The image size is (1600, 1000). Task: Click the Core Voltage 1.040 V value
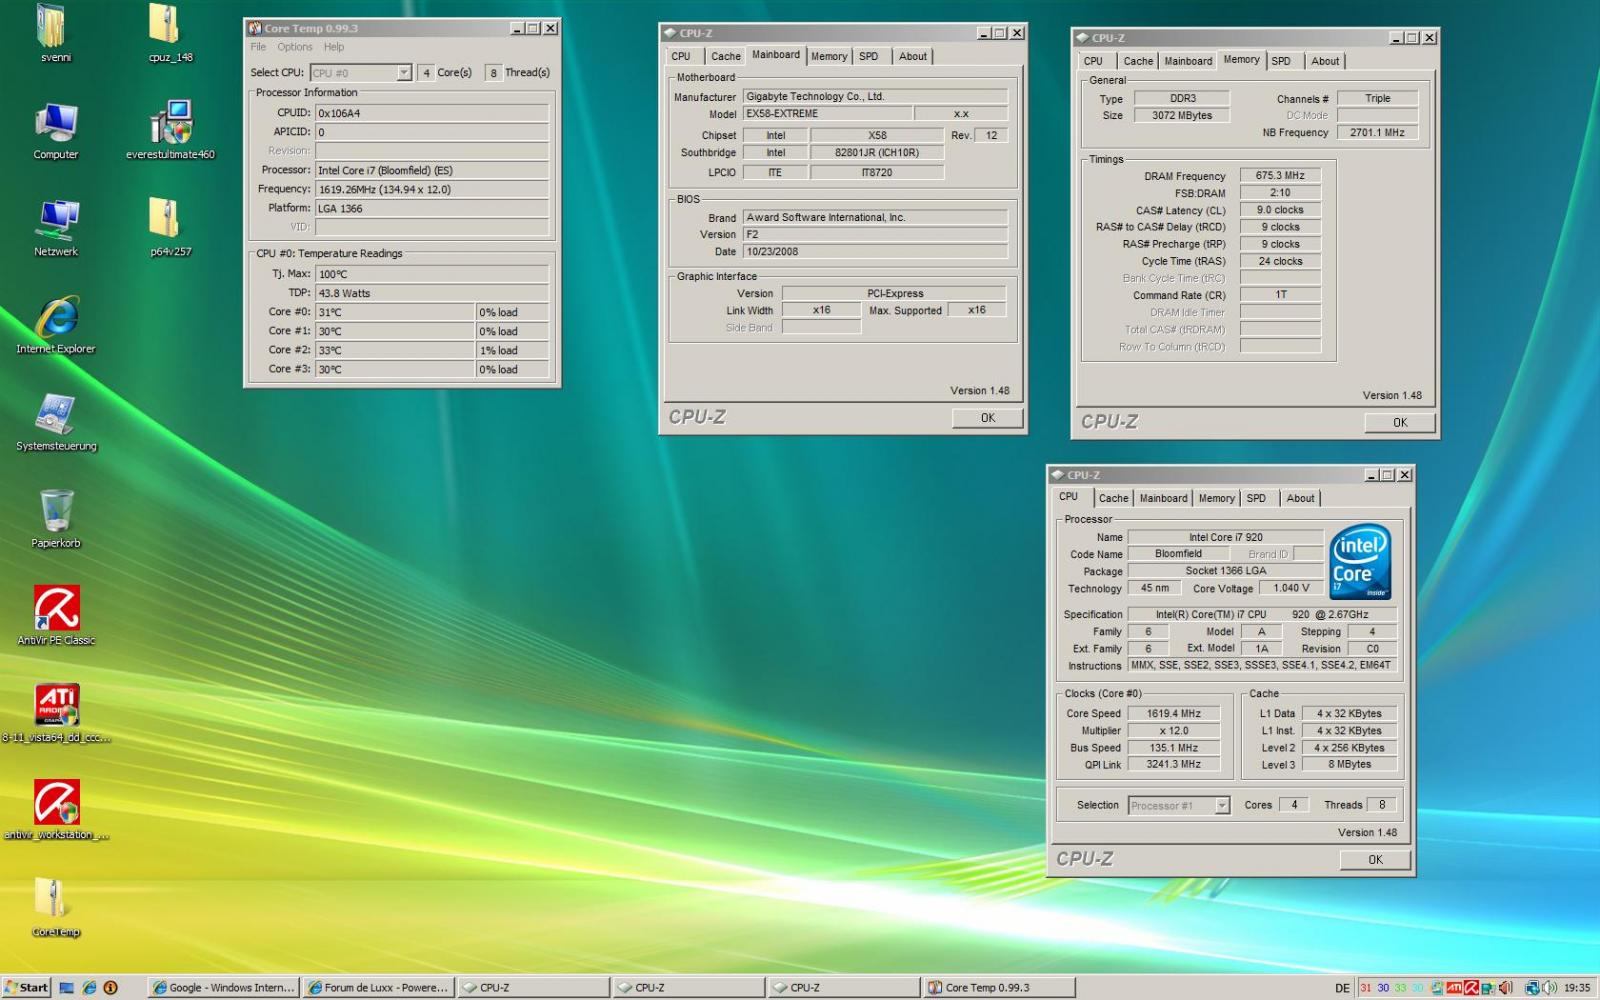tap(1291, 588)
